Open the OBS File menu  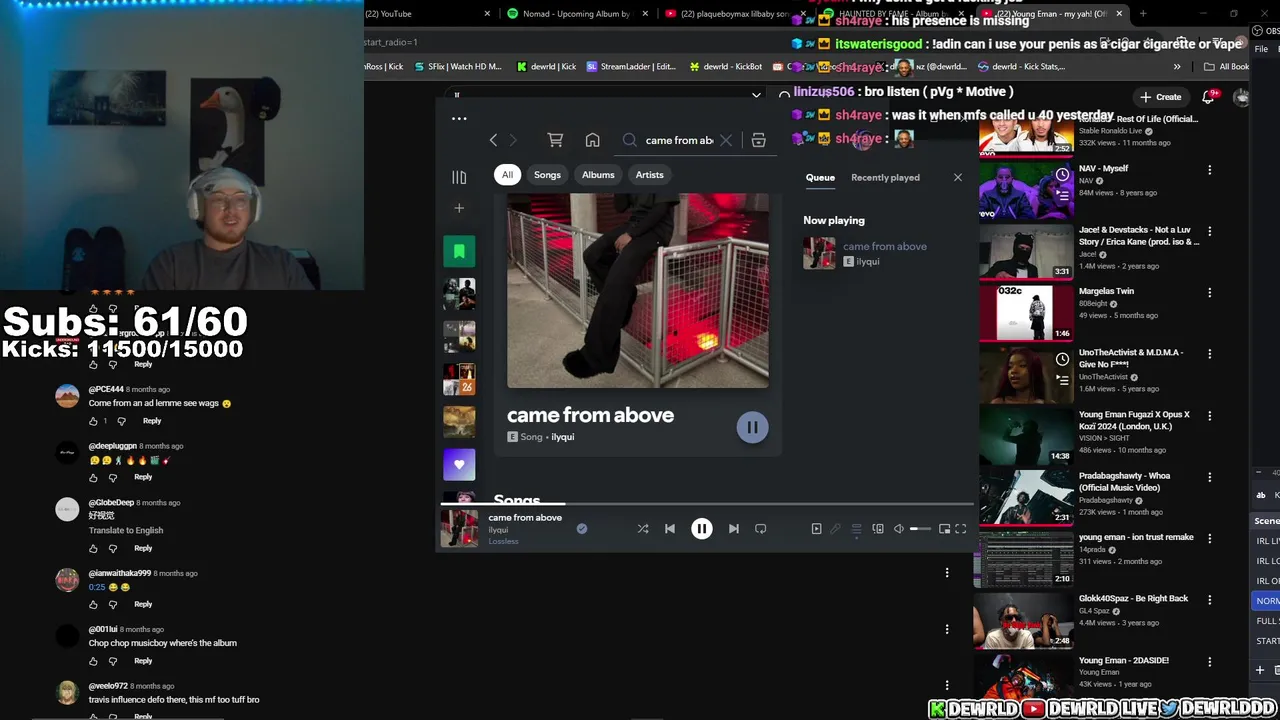pyautogui.click(x=1262, y=49)
